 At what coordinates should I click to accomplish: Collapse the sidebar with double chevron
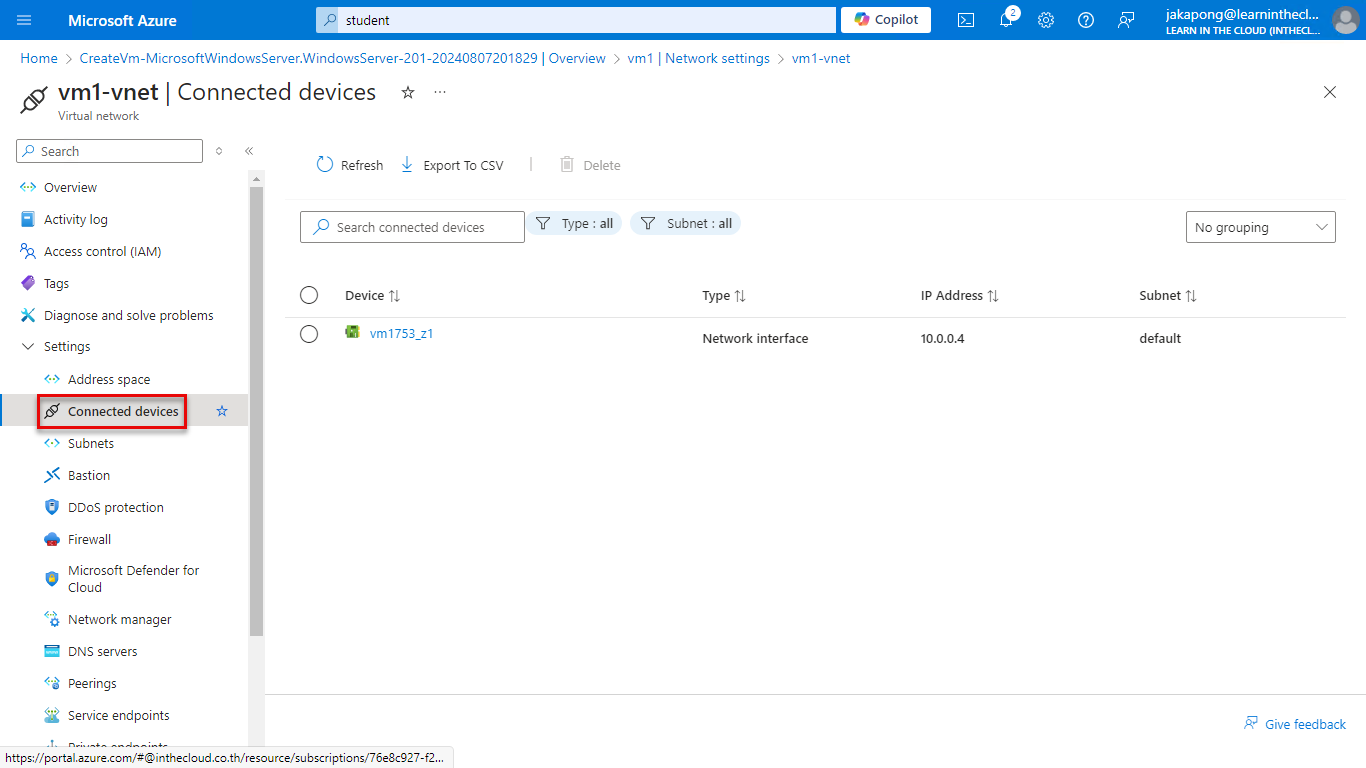pyautogui.click(x=249, y=151)
